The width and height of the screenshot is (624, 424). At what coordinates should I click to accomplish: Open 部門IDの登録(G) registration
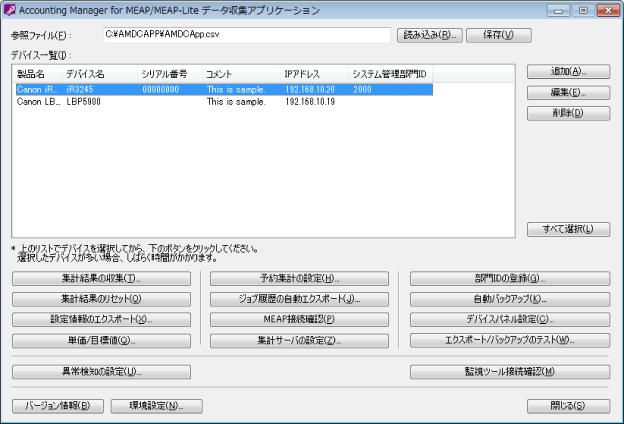pyautogui.click(x=510, y=278)
